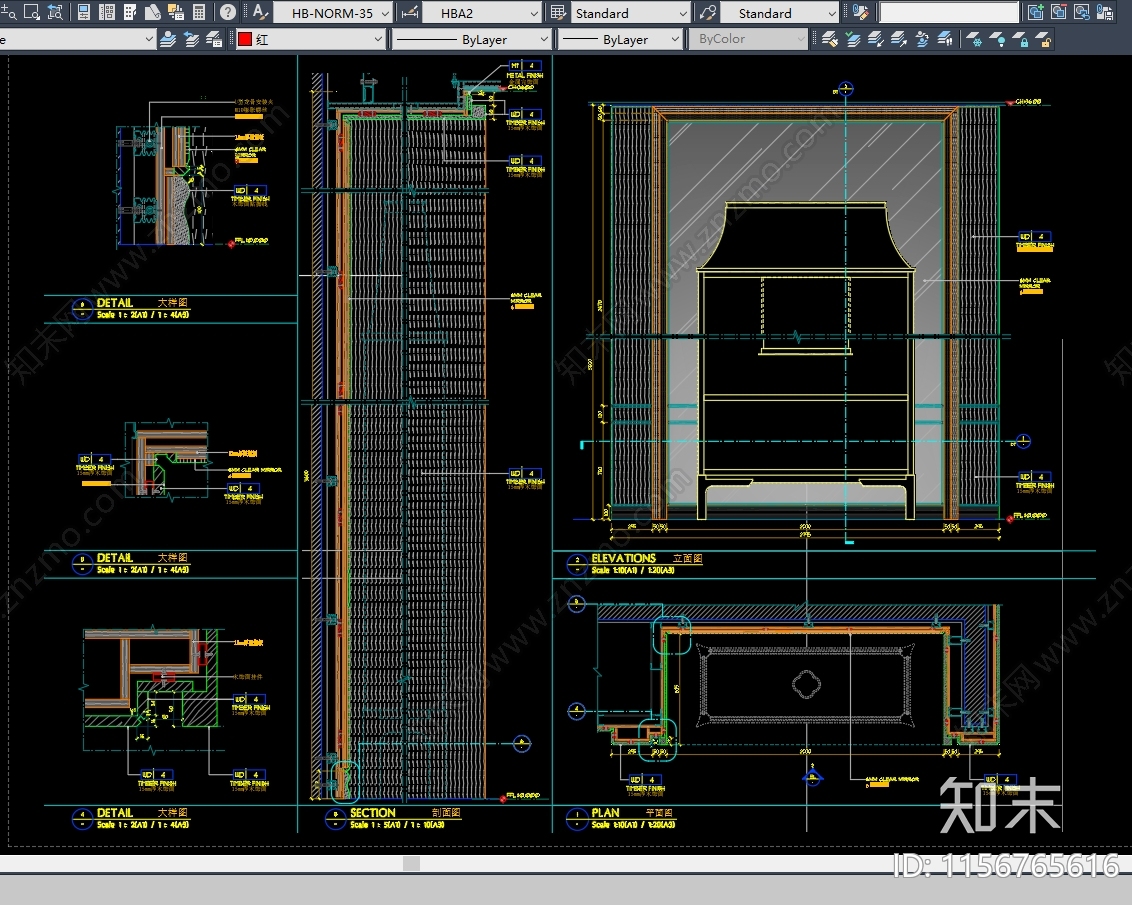Expand the ByLayer linetype dropdown

click(543, 40)
